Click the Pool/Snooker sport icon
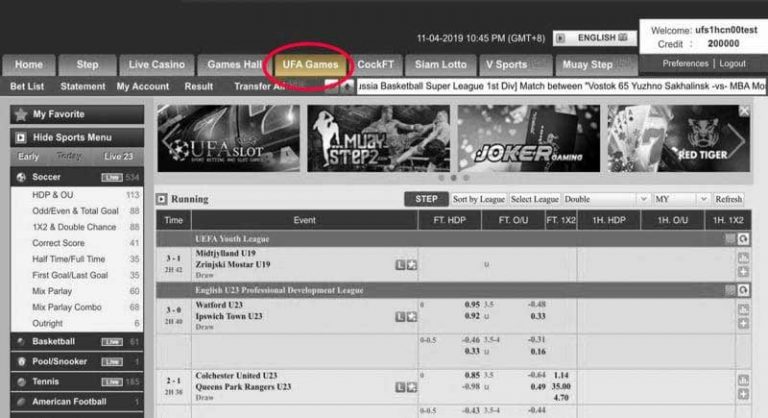Image resolution: width=768 pixels, height=418 pixels. click(21, 362)
